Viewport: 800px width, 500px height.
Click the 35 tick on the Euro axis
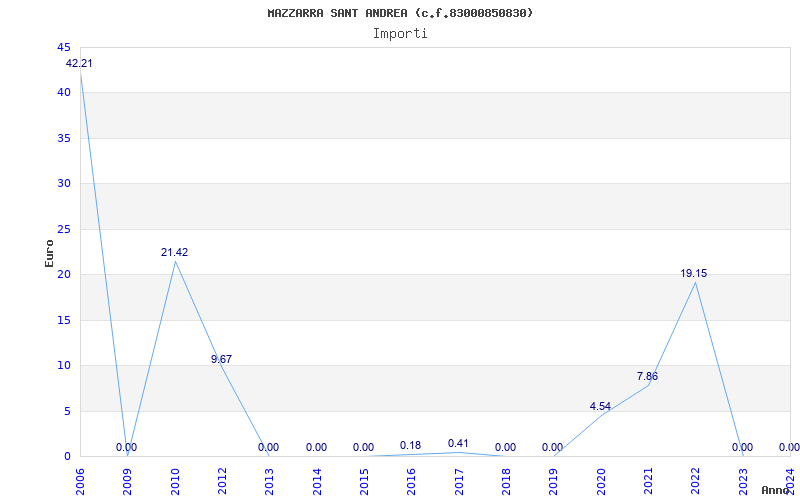64,138
